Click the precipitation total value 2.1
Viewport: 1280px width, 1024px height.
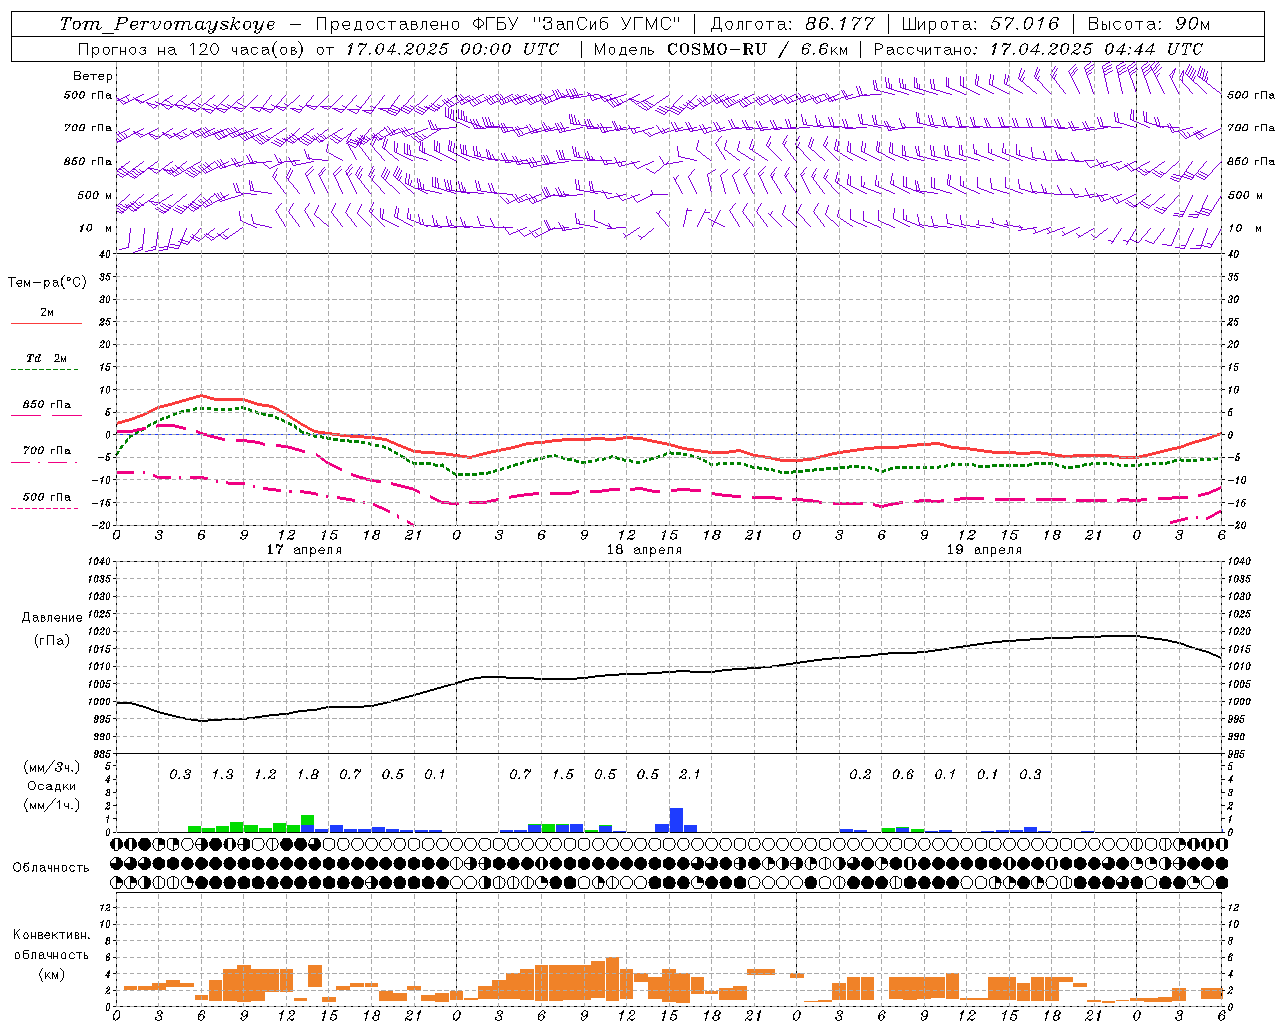pos(689,775)
